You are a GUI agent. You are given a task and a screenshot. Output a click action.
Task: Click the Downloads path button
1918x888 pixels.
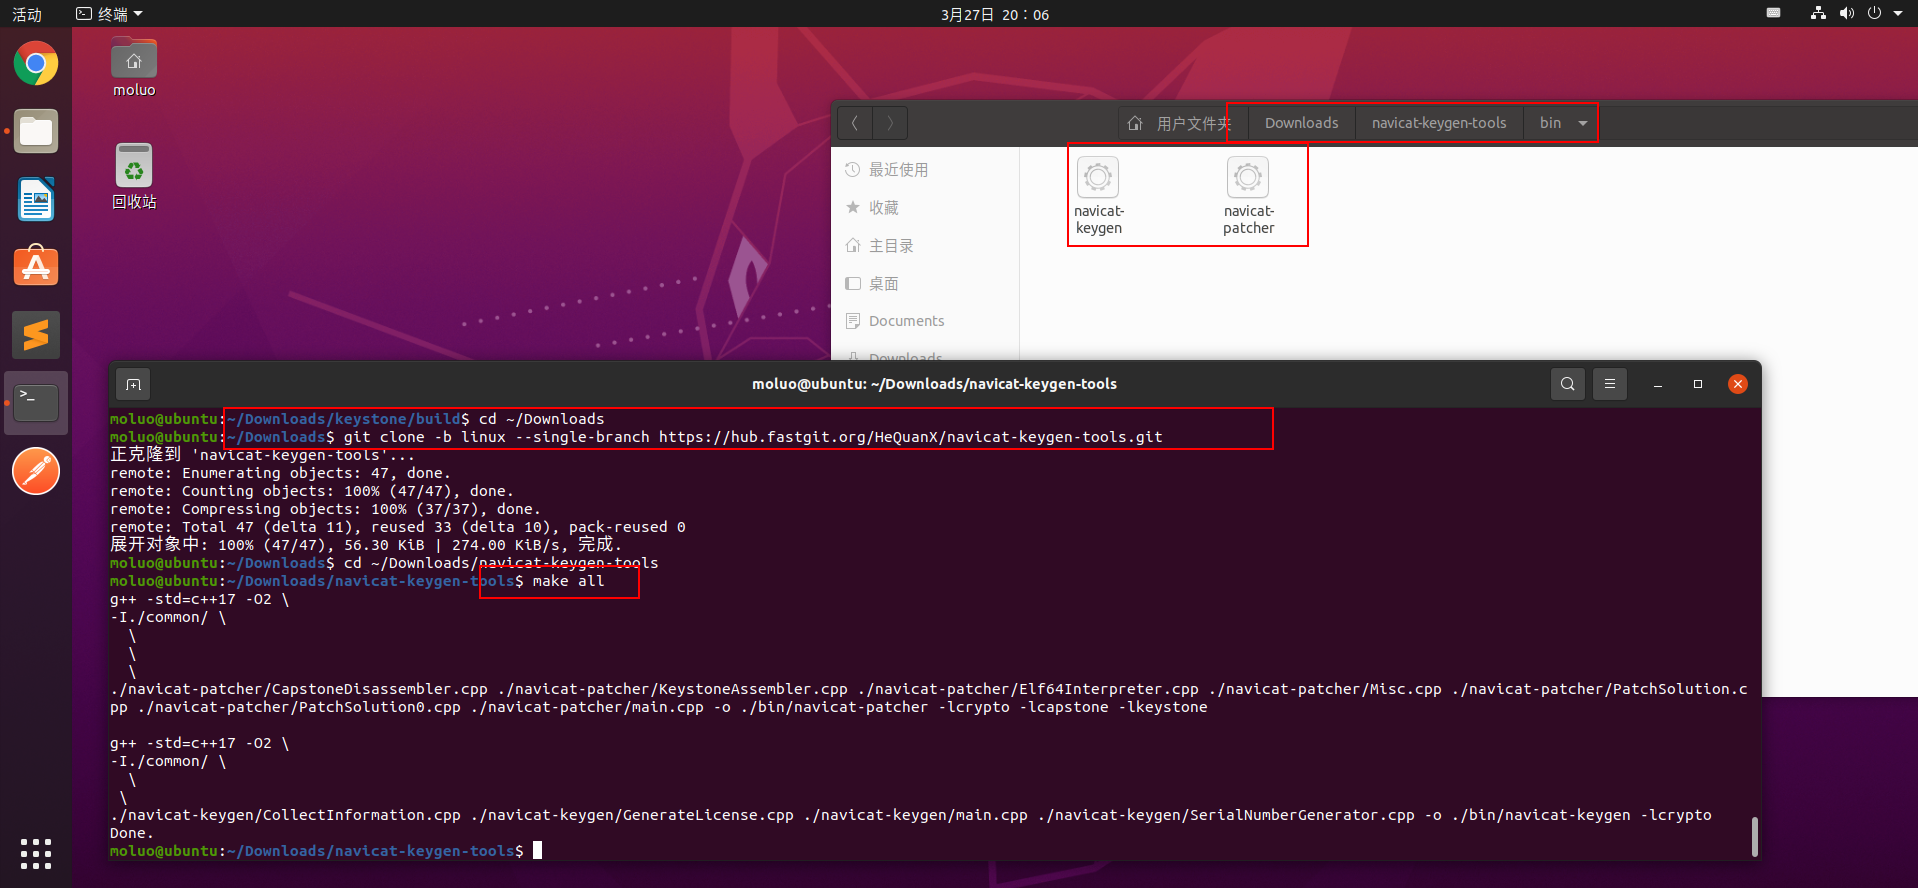point(1301,123)
